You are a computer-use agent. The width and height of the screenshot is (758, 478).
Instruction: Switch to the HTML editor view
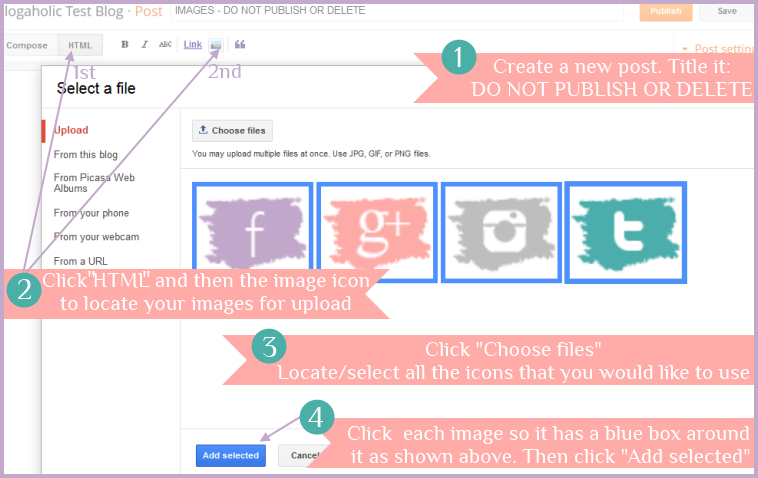80,45
